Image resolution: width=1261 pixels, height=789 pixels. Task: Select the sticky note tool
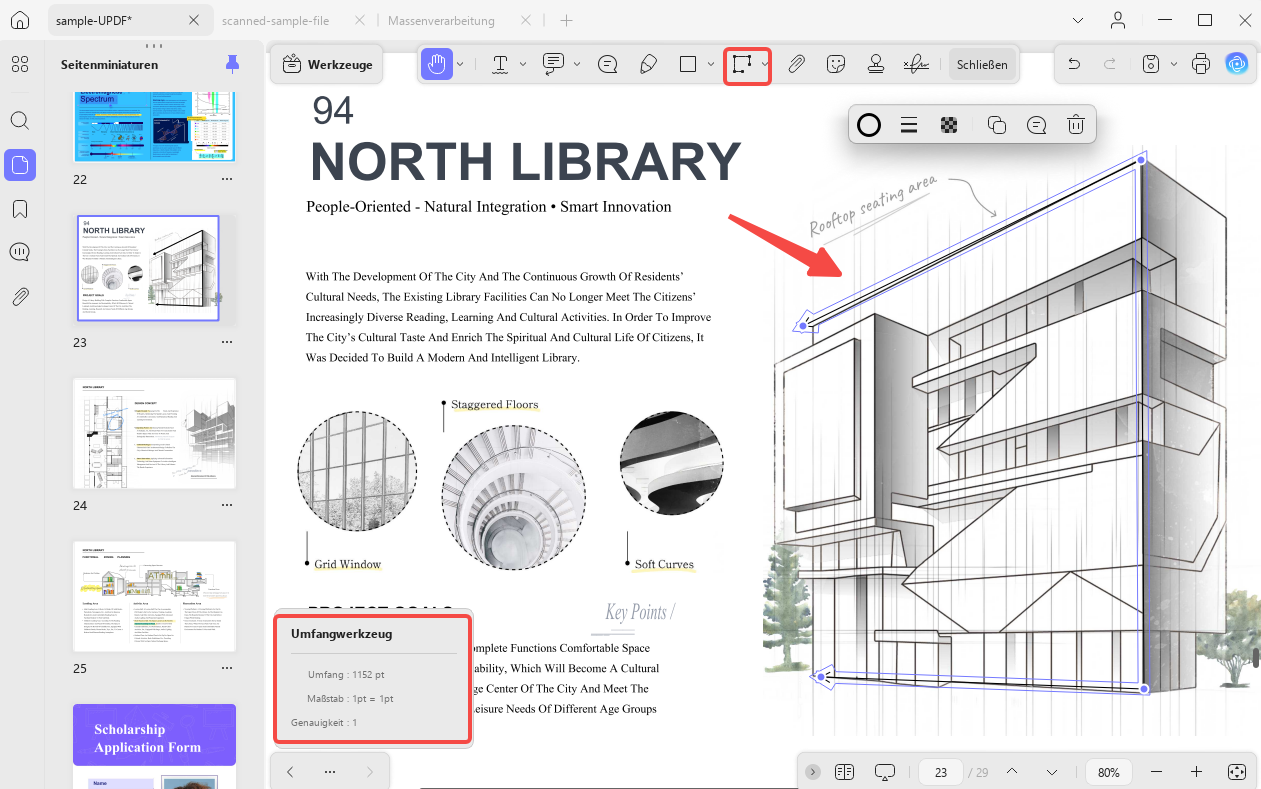607,64
